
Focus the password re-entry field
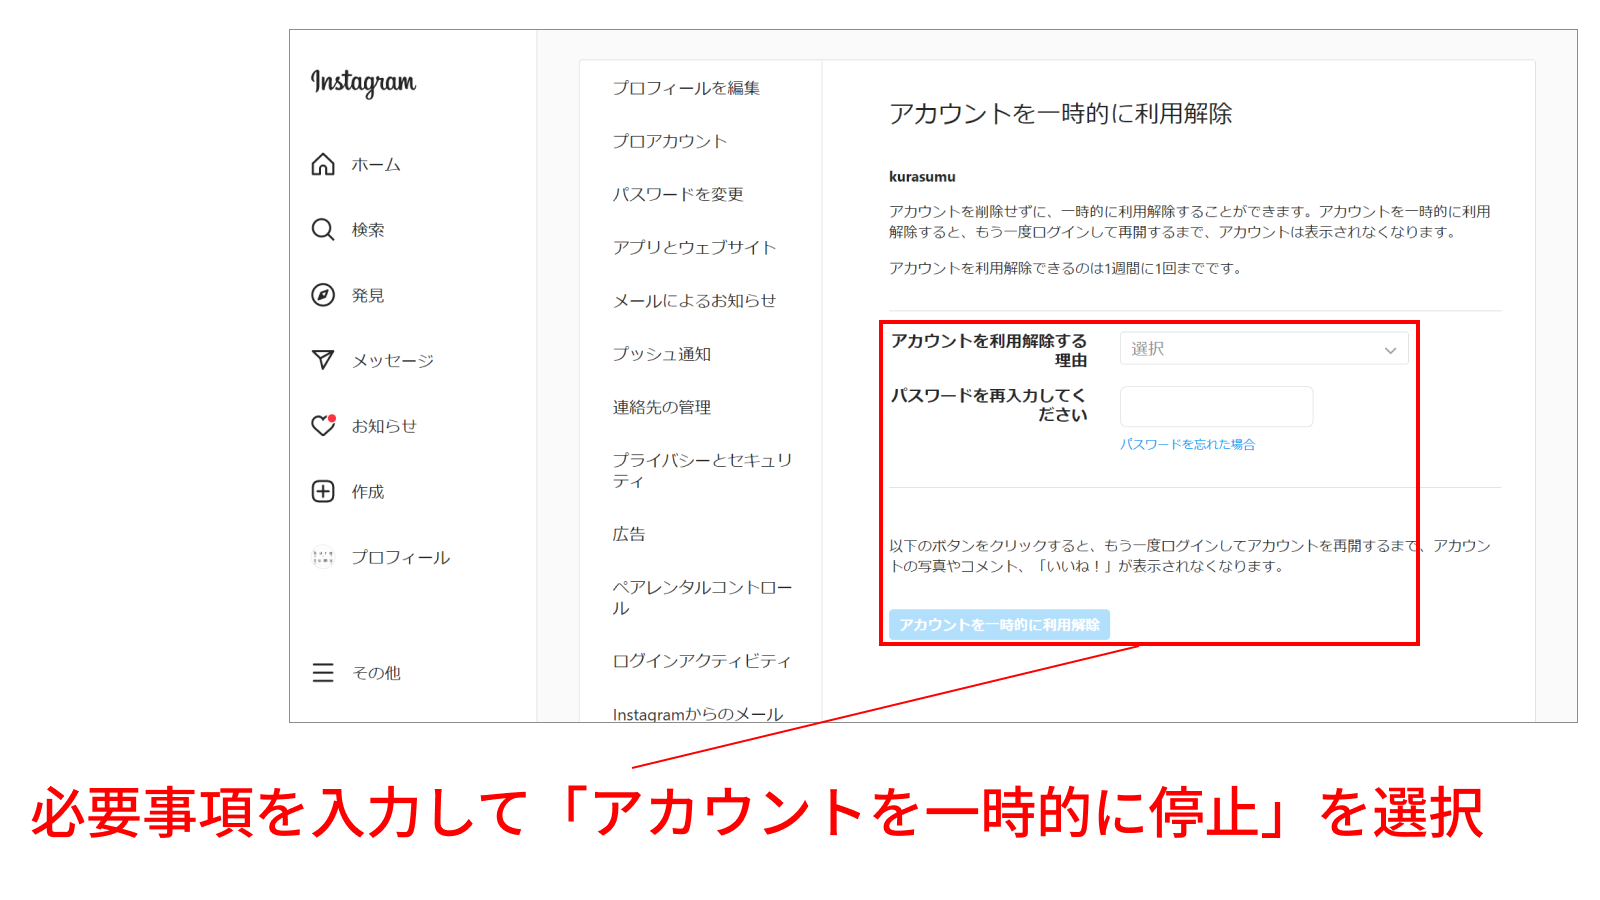(x=1216, y=407)
